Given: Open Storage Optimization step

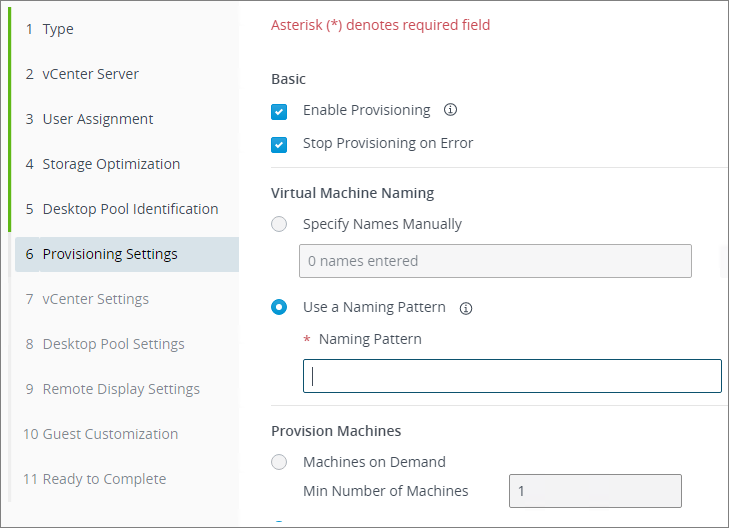Looking at the screenshot, I should coord(111,164).
